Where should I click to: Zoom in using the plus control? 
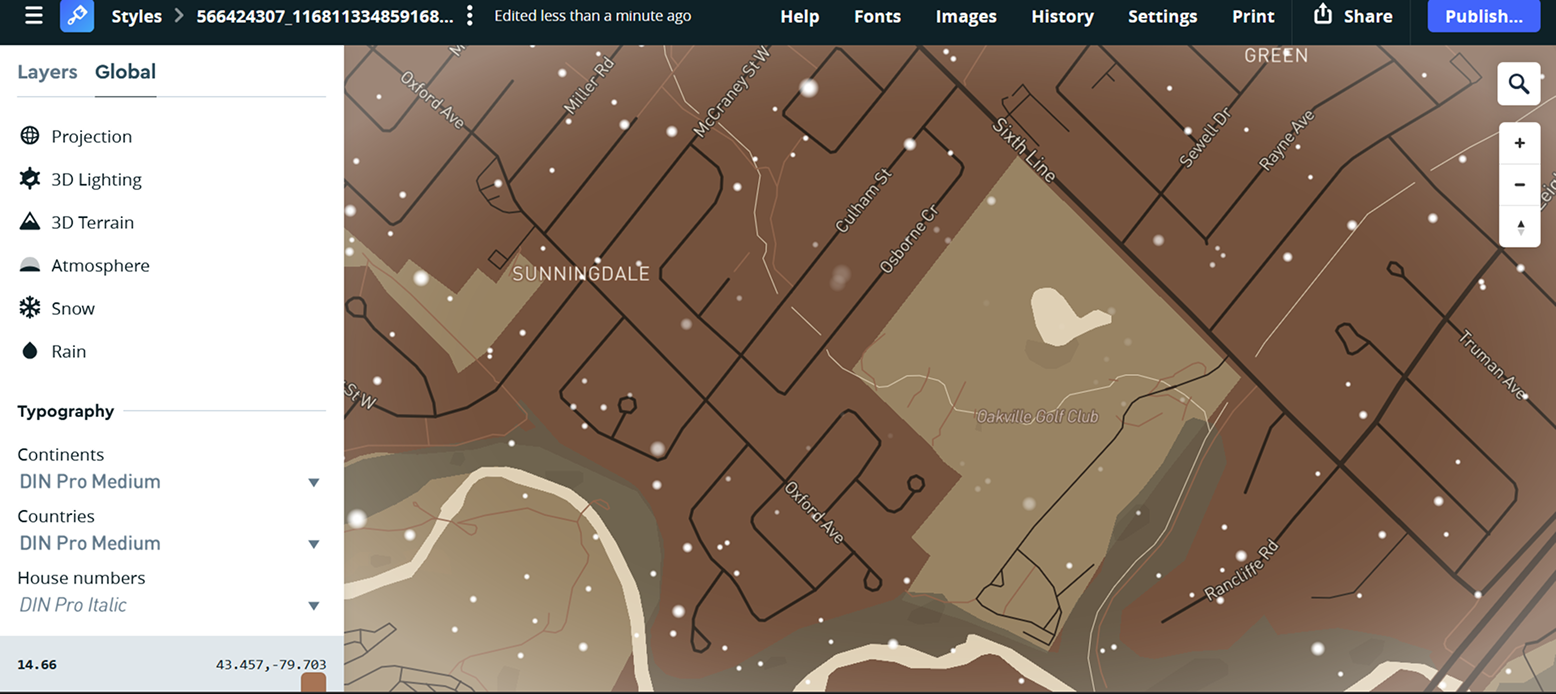[1519, 143]
